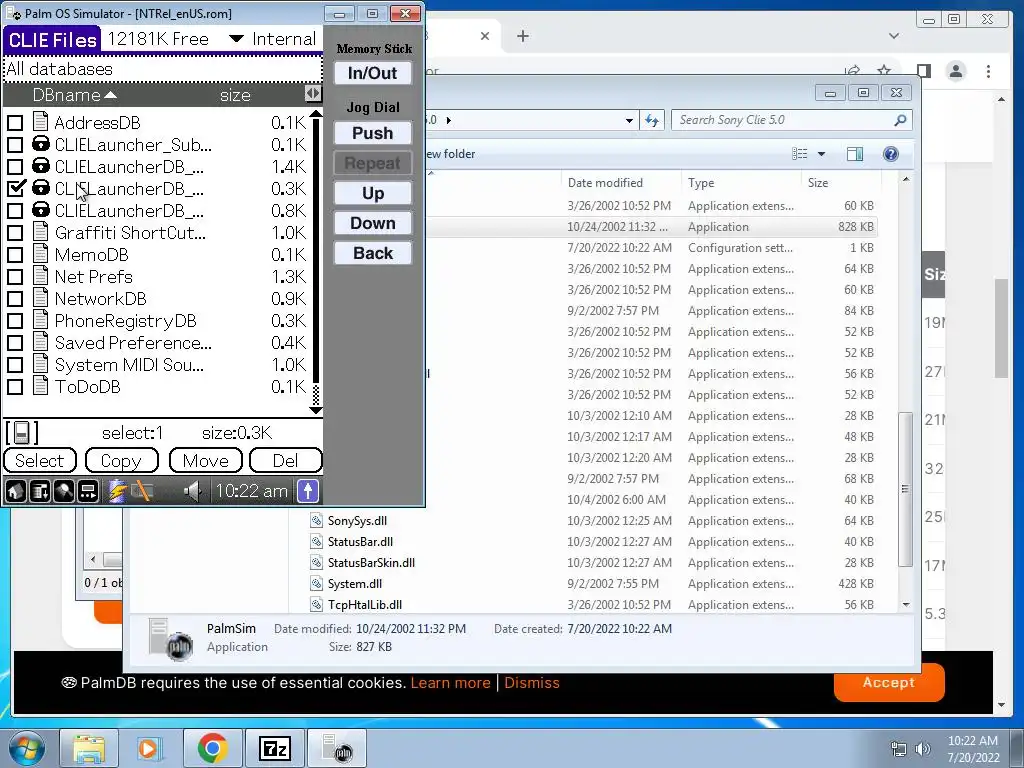The width and height of the screenshot is (1024, 768).
Task: Click the share icon in Chrome address bar
Action: coord(852,71)
